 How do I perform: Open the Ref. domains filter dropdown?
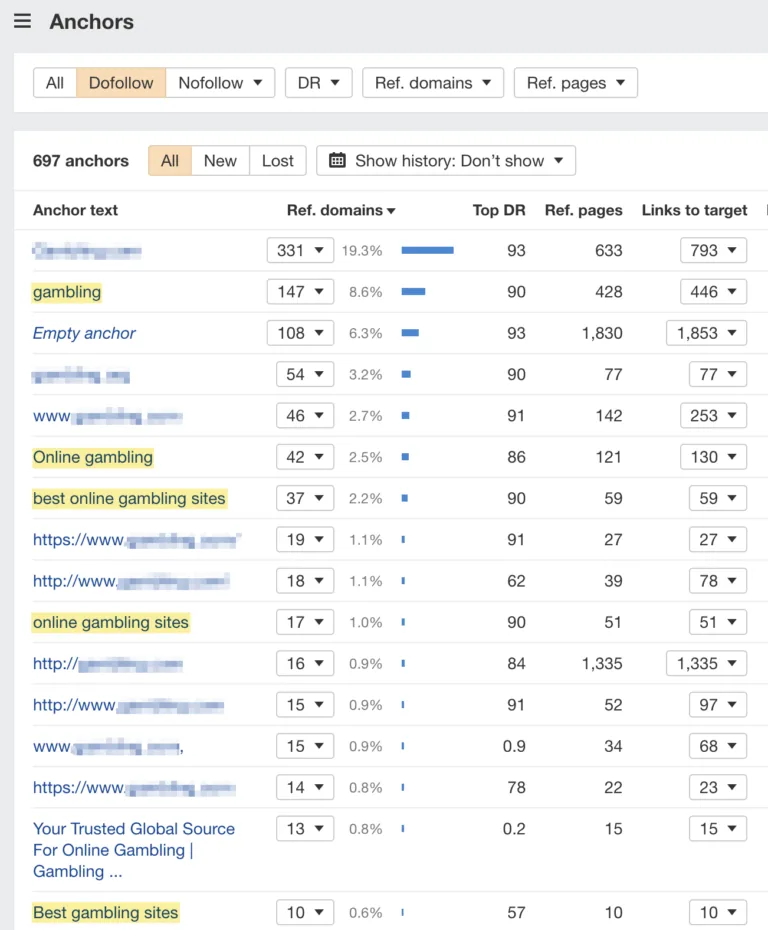pyautogui.click(x=433, y=83)
